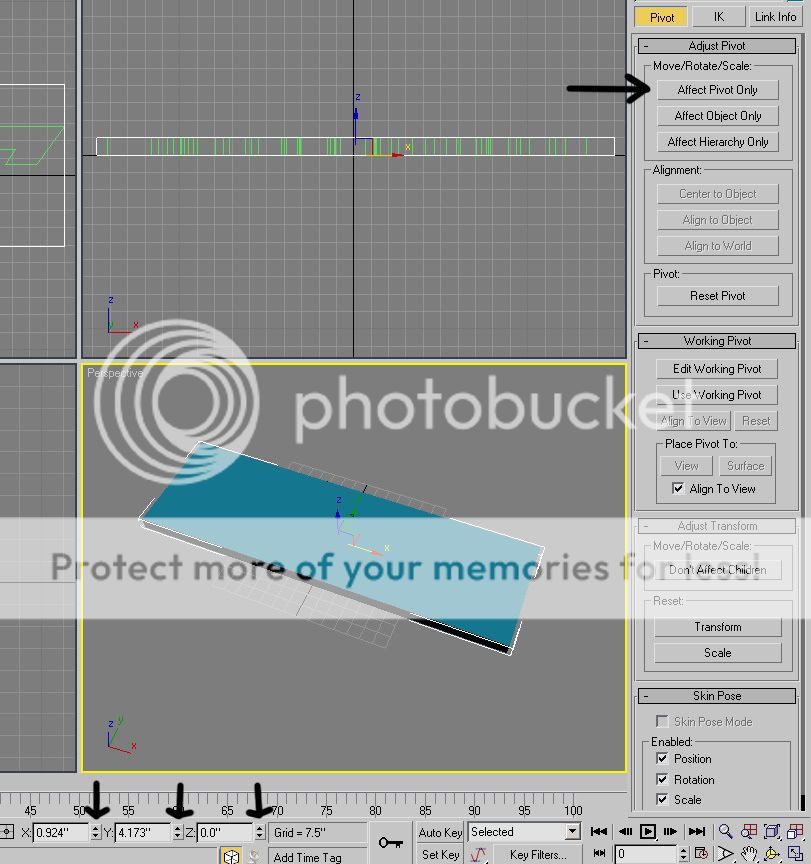Uncheck the Scale checkbox under Enabled
The width and height of the screenshot is (811, 864).
[x=662, y=800]
